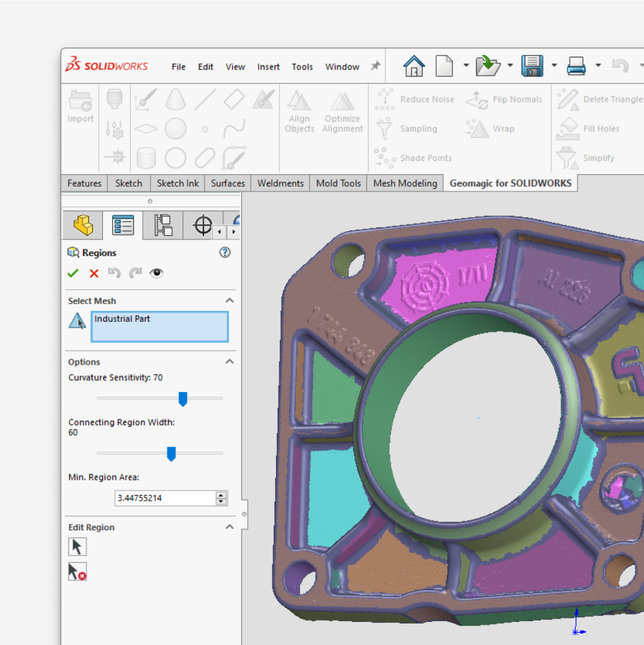Open the Open file dropdown arrow
Screen dimensions: 644x645
[510, 65]
